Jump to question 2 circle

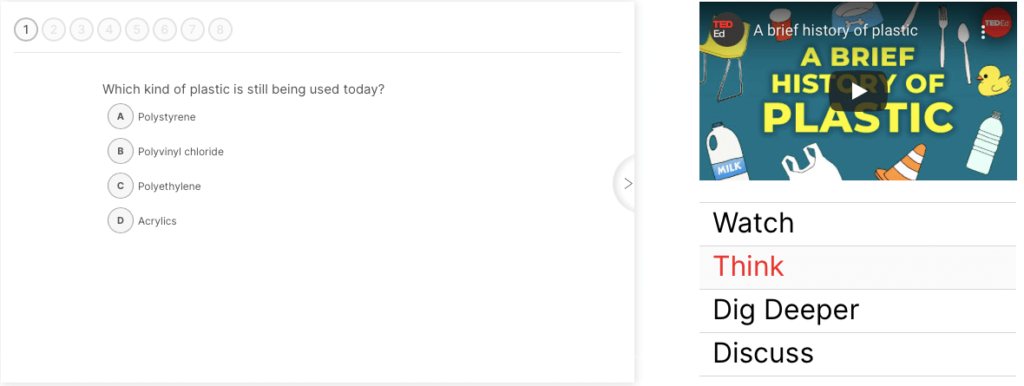(54, 29)
